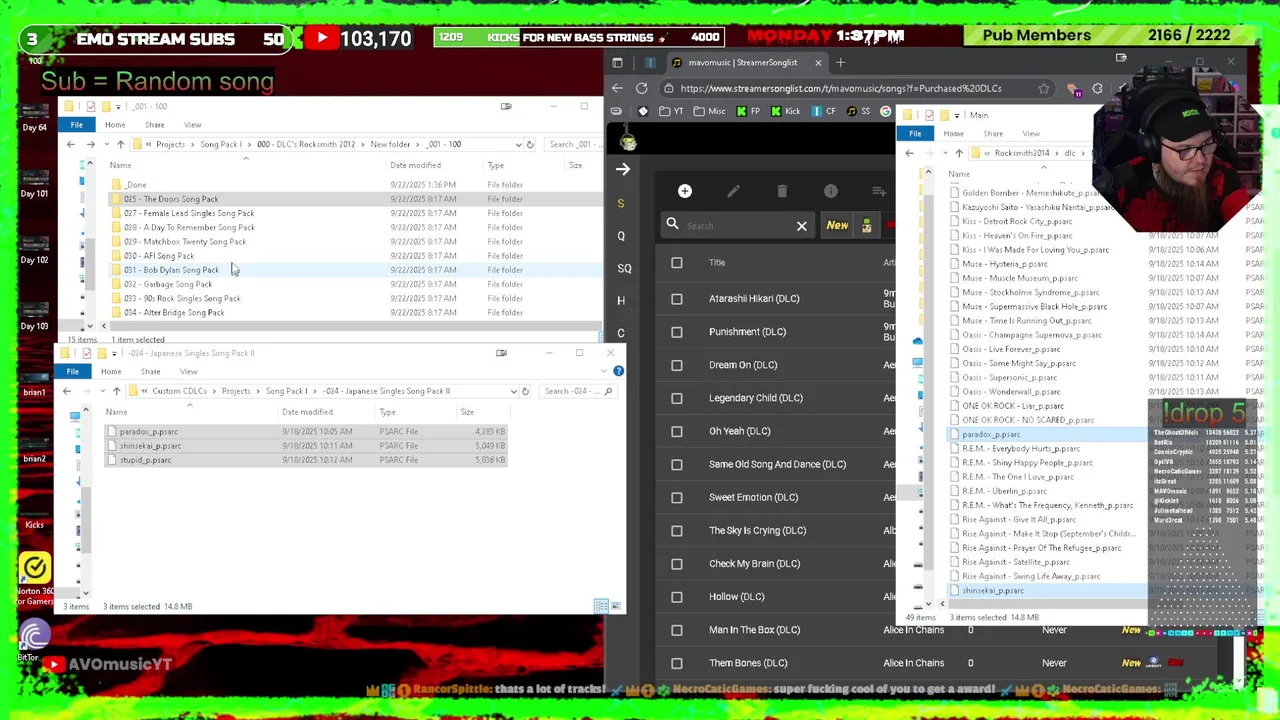1280x720 pixels.
Task: Open the Q section in songlist sidebar
Action: point(621,236)
